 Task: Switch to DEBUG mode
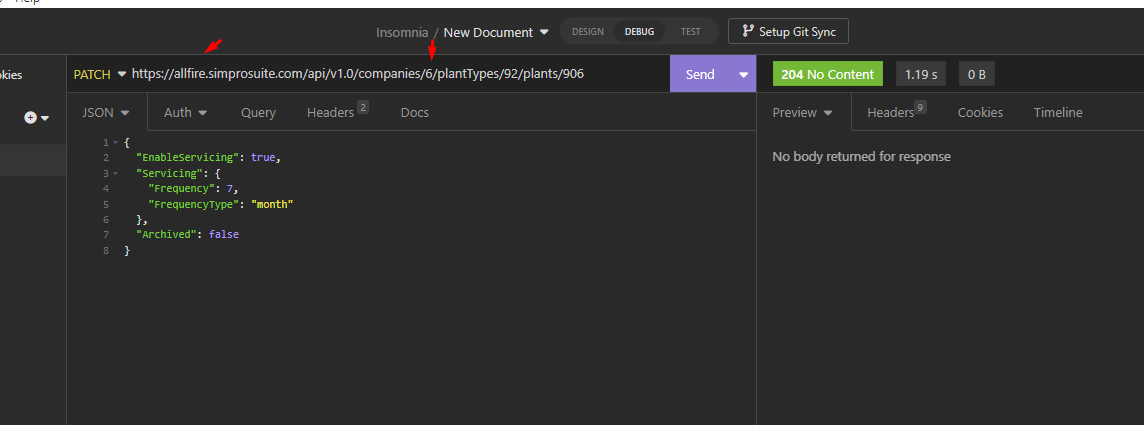click(639, 31)
